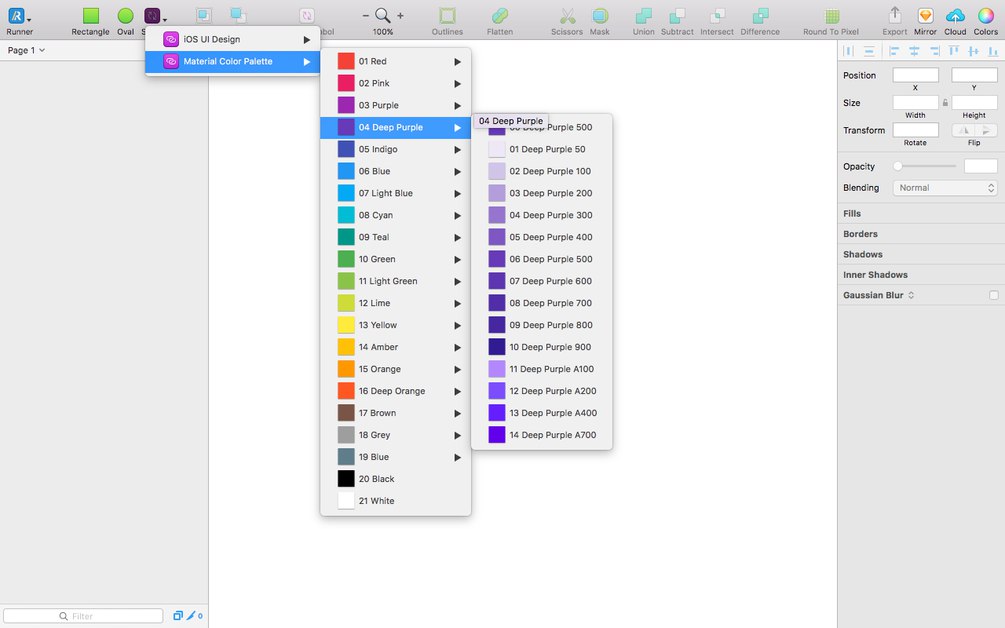1005x628 pixels.
Task: Select 12 Deep Purple A200
Action: (542, 391)
